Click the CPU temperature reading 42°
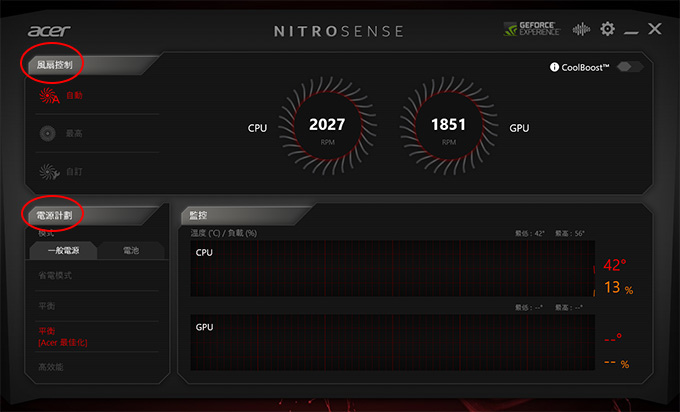 (x=615, y=265)
